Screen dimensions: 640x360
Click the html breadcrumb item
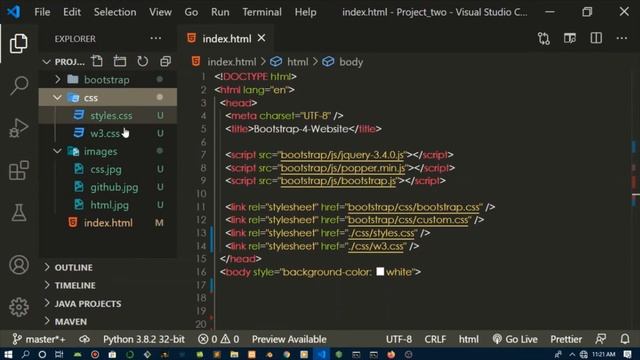click(289, 62)
